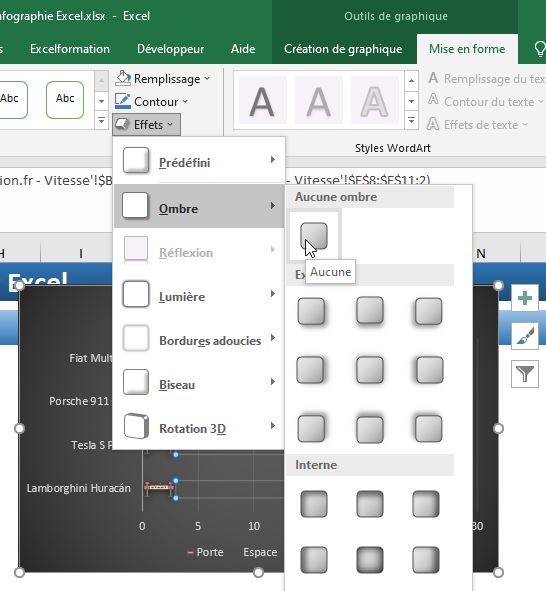Apply the green outlined Abc shape style
The image size is (546, 591).
tap(65, 100)
